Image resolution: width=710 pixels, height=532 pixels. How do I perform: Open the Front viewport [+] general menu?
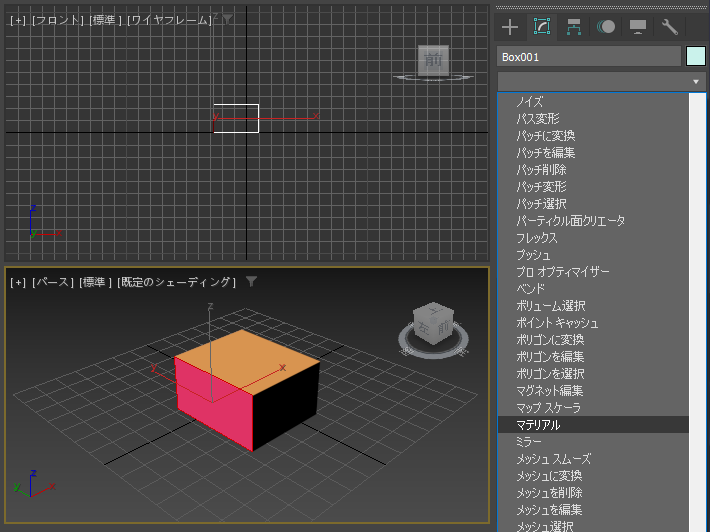point(18,20)
